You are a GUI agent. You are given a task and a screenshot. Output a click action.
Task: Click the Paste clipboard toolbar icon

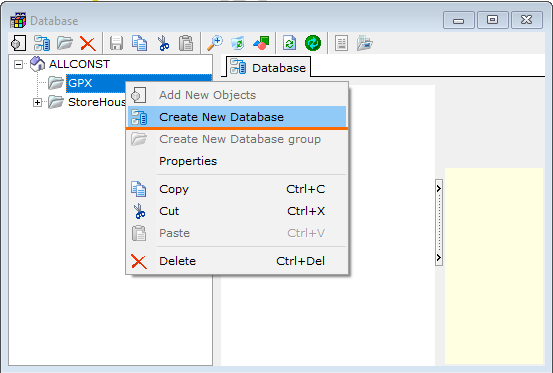click(x=186, y=43)
